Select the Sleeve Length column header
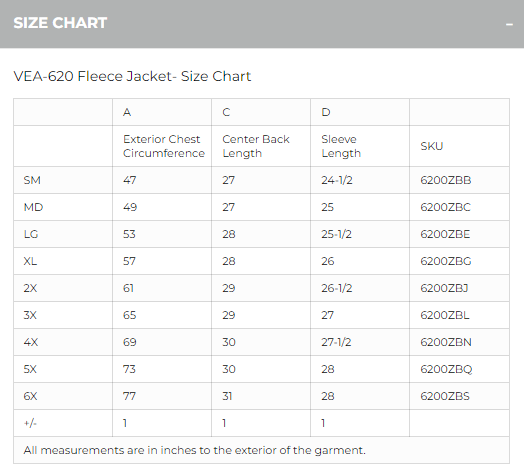 click(x=341, y=146)
